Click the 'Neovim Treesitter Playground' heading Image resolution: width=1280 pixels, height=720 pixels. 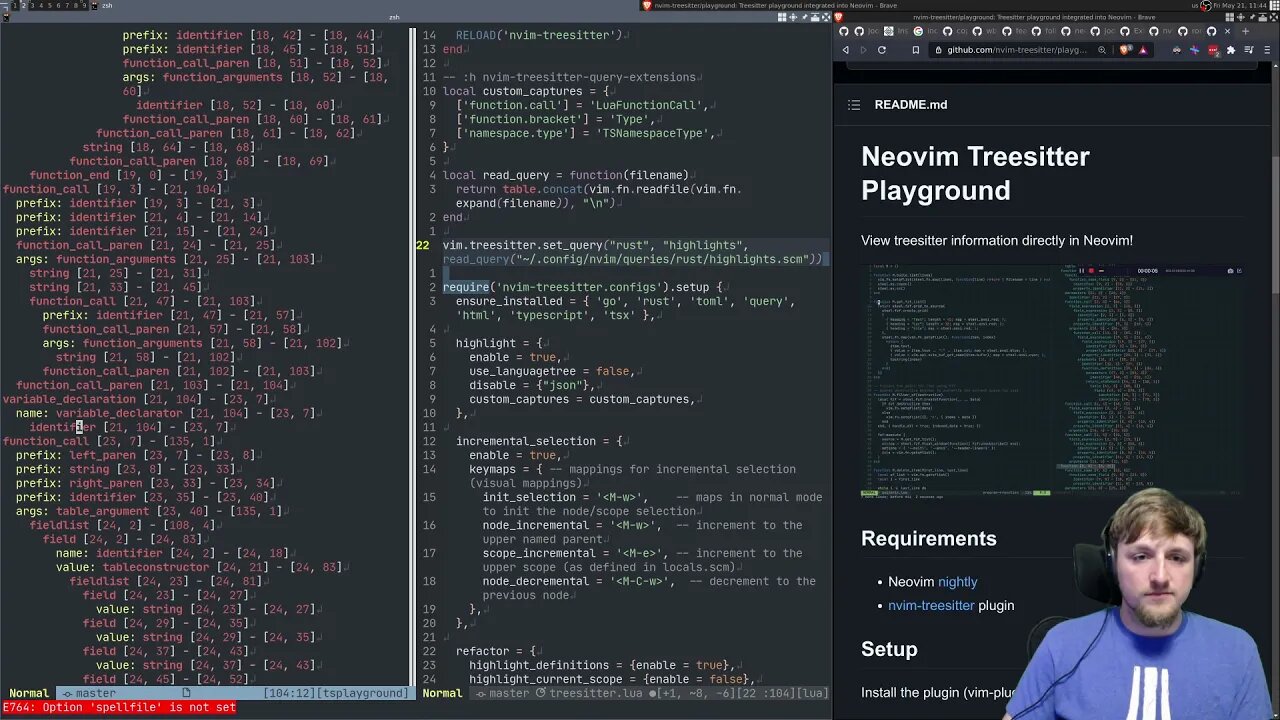pos(975,173)
